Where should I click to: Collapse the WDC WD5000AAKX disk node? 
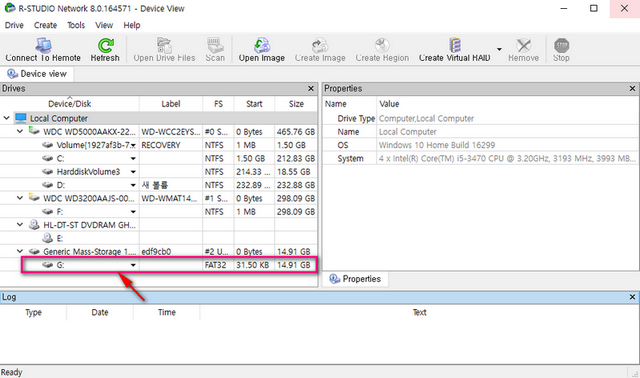[x=20, y=131]
